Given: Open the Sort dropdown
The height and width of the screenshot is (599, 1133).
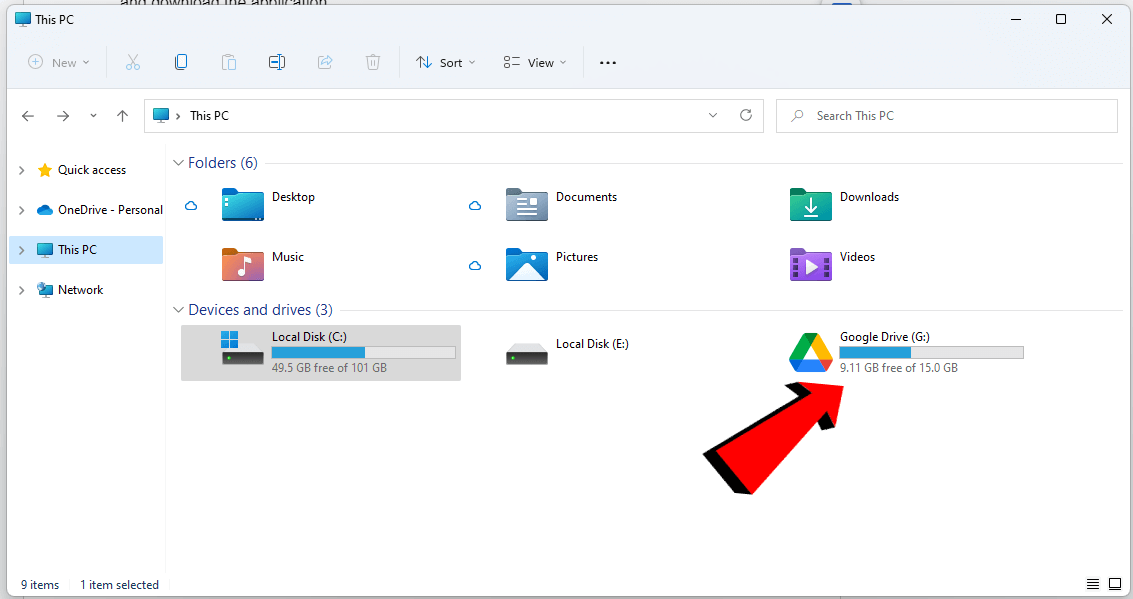Looking at the screenshot, I should click(444, 61).
